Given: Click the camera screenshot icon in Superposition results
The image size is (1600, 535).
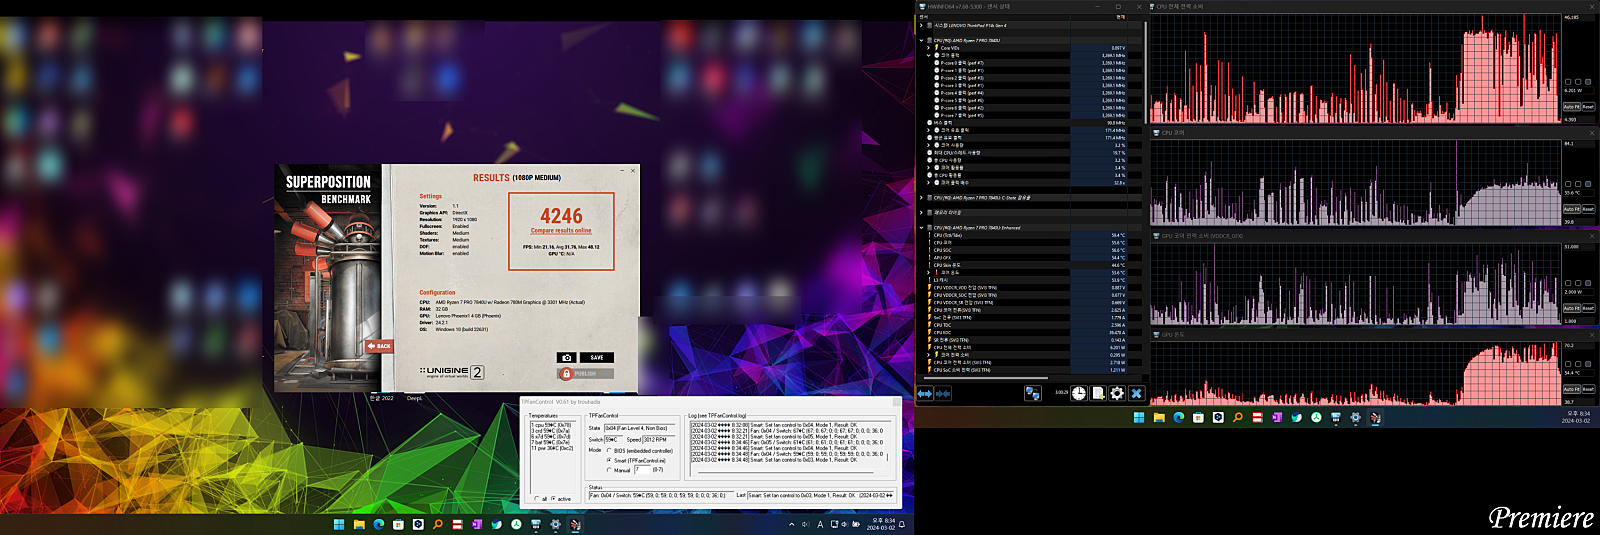Looking at the screenshot, I should tap(566, 357).
